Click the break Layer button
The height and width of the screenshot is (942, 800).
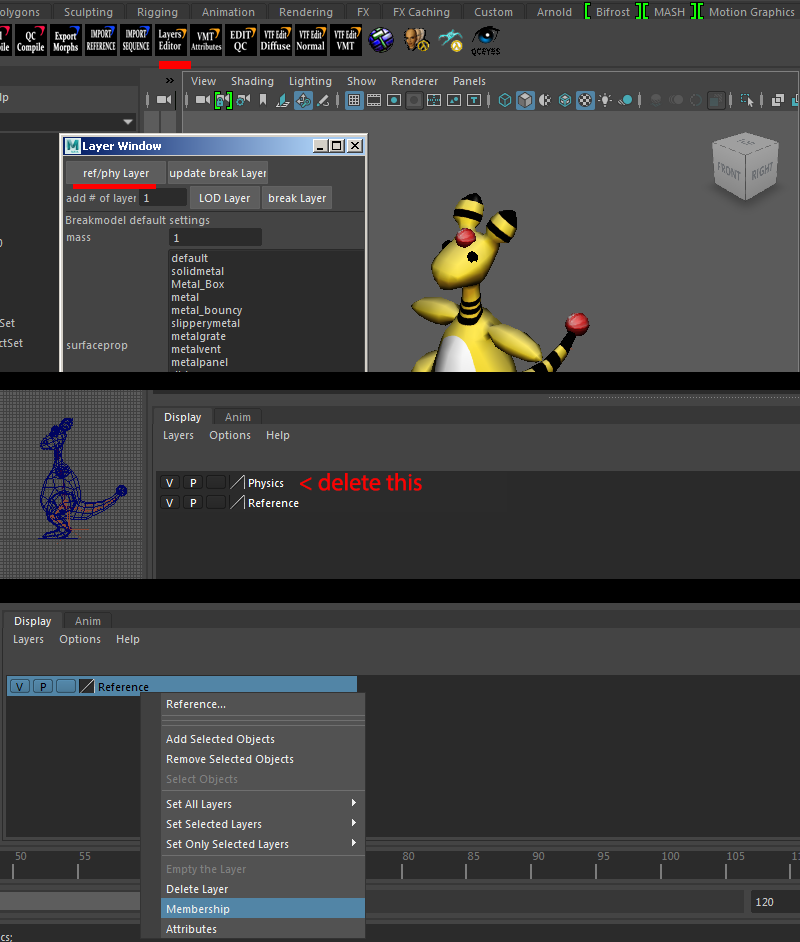[x=297, y=198]
